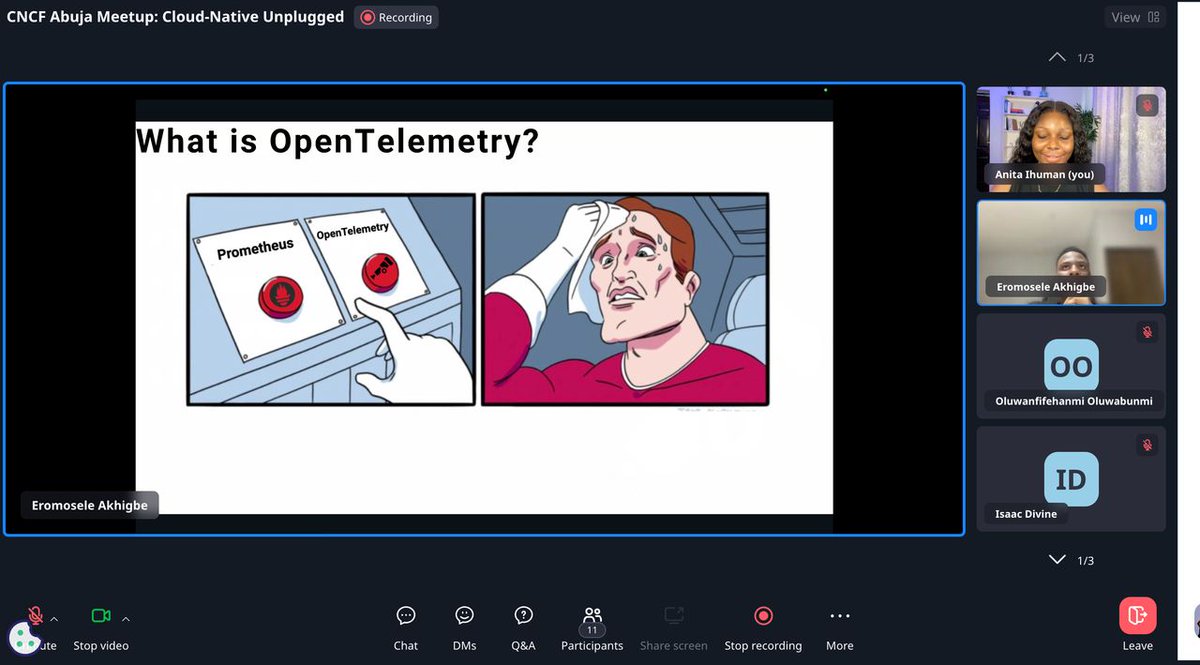Leave the meeting
1200x665 pixels.
1138,626
